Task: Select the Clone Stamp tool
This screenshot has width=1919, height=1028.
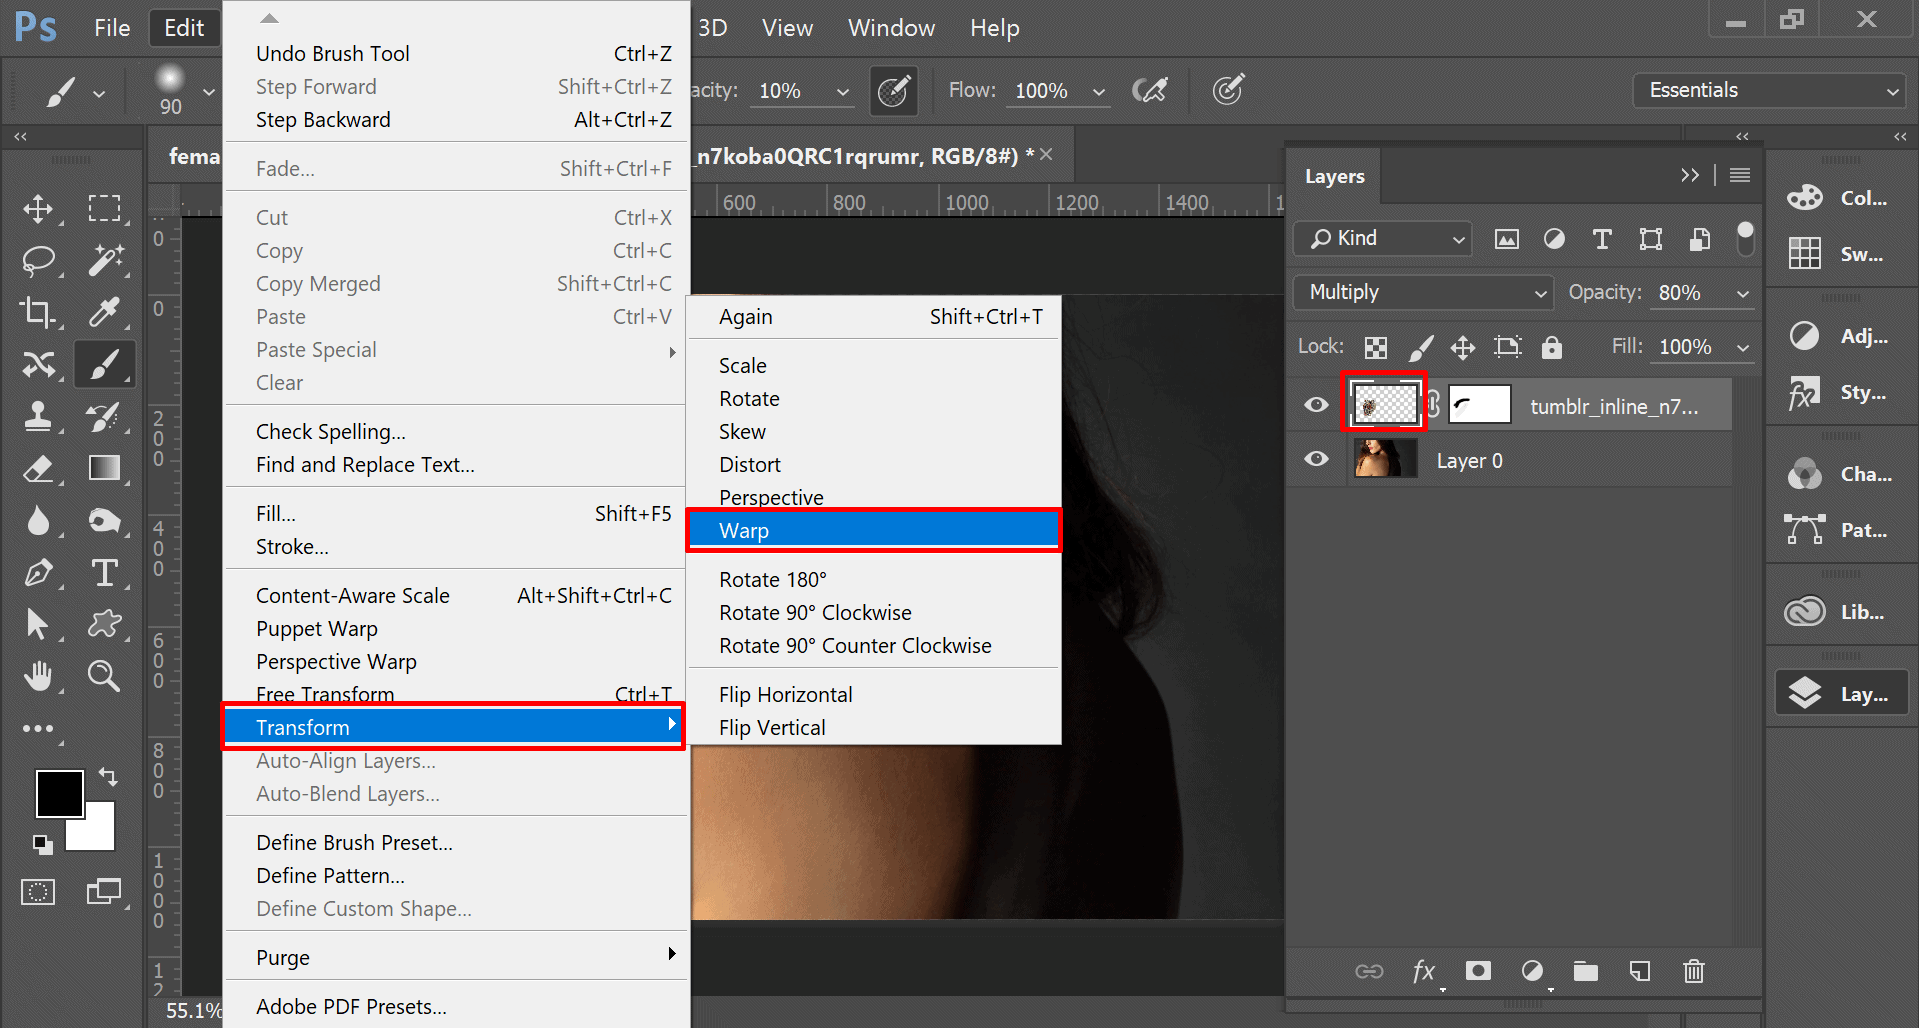Action: [x=38, y=416]
